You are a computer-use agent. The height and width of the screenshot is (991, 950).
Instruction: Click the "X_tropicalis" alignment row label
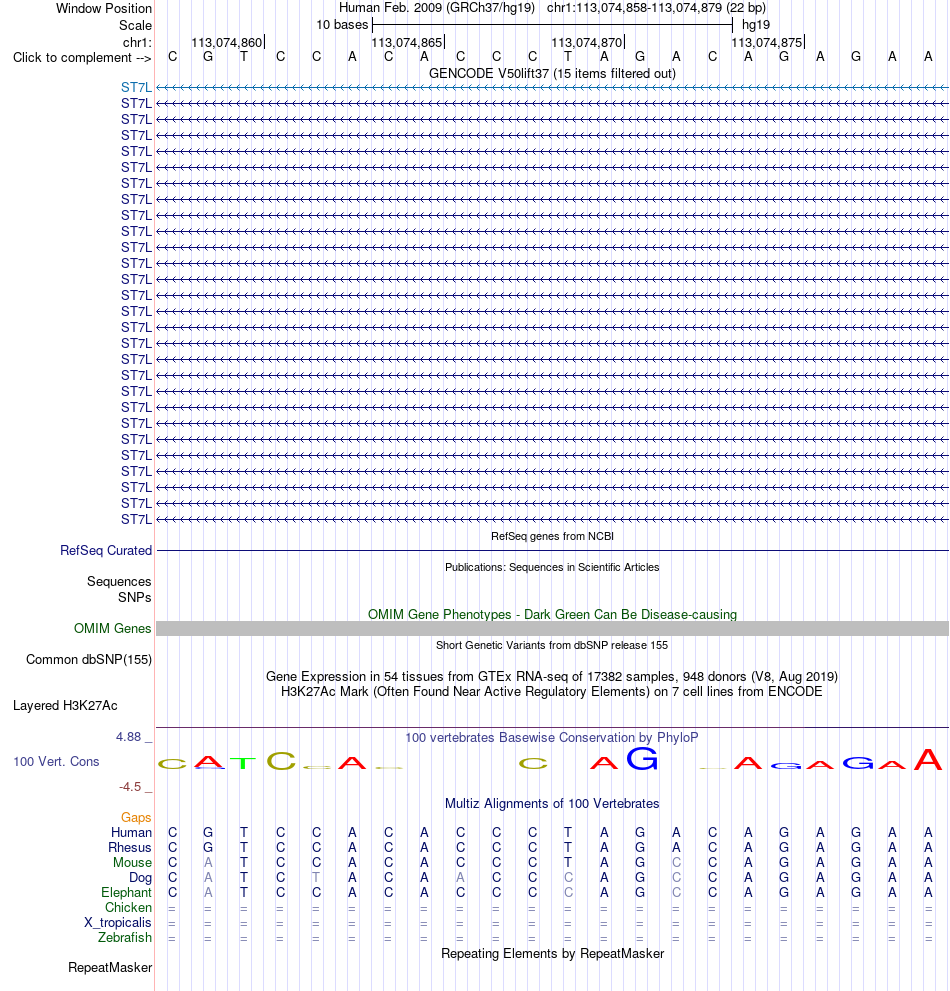click(x=118, y=923)
